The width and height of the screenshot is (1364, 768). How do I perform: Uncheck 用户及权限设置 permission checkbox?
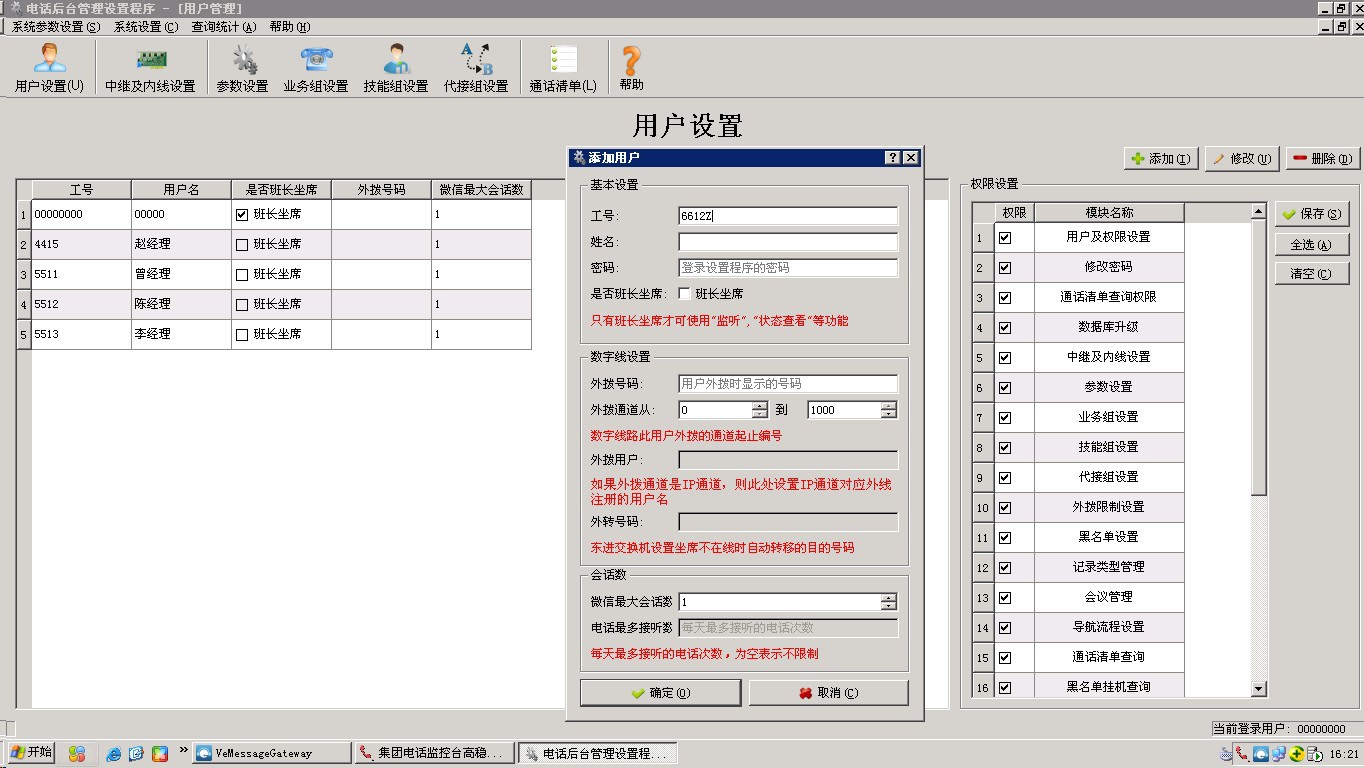[x=1005, y=238]
